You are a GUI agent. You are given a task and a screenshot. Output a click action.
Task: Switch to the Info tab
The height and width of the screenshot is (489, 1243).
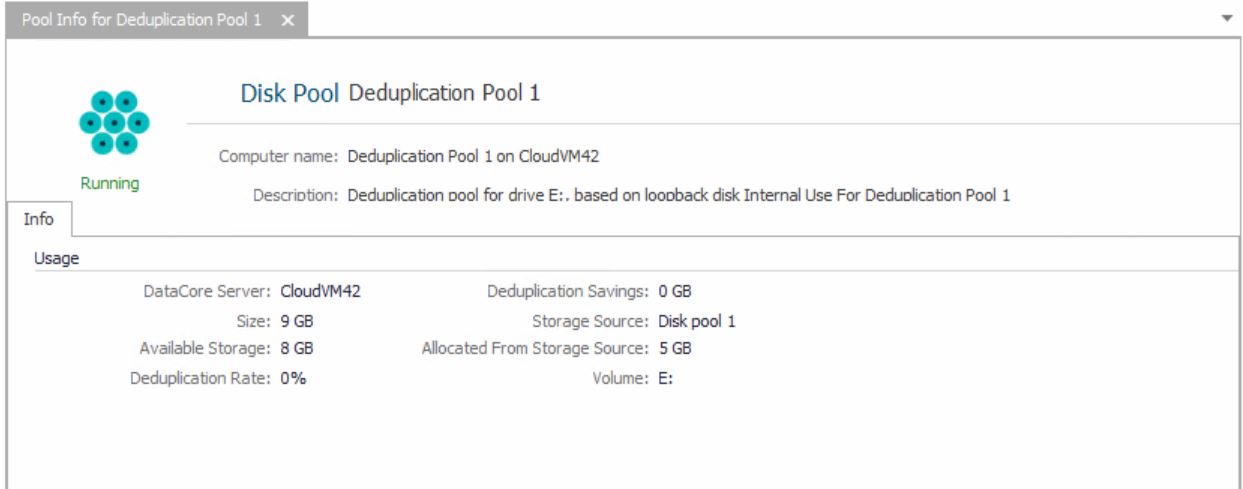(x=38, y=219)
